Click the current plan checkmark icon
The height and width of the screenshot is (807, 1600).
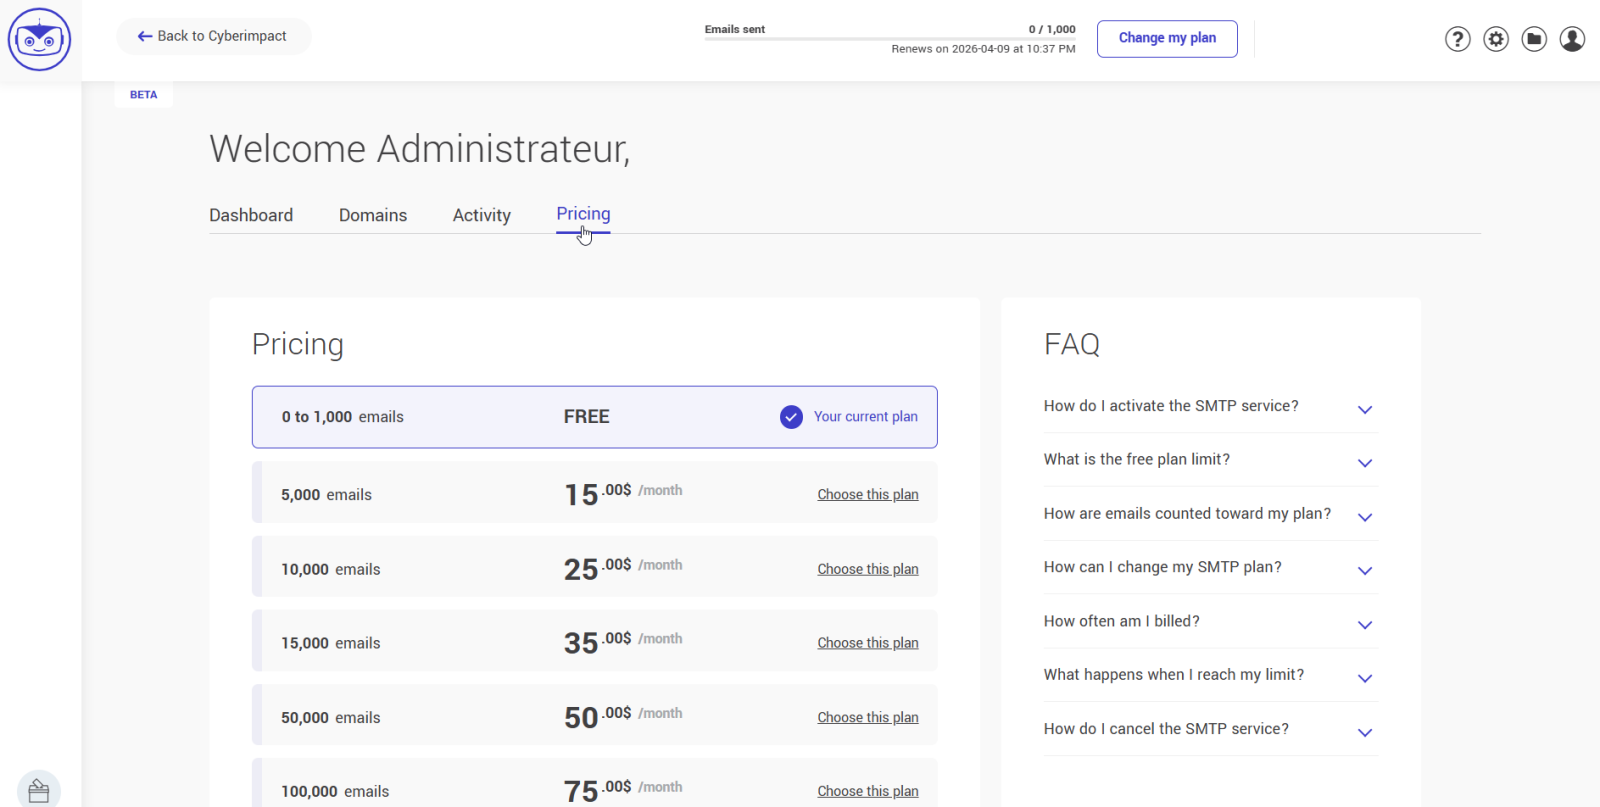click(x=791, y=417)
